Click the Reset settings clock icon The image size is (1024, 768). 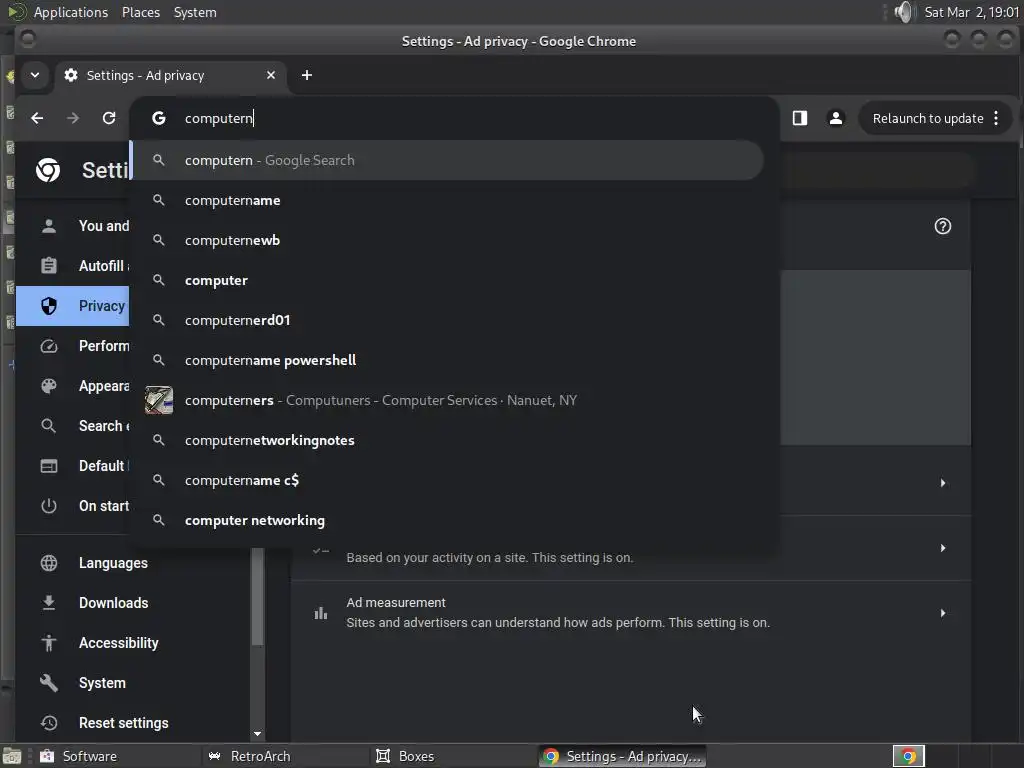[x=49, y=723]
